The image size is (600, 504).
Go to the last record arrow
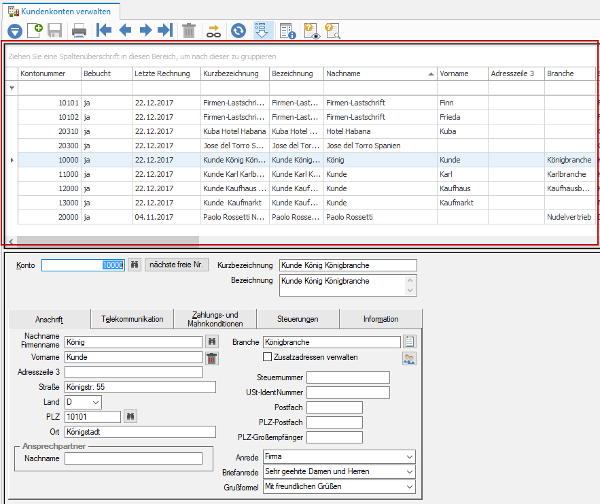[165, 30]
